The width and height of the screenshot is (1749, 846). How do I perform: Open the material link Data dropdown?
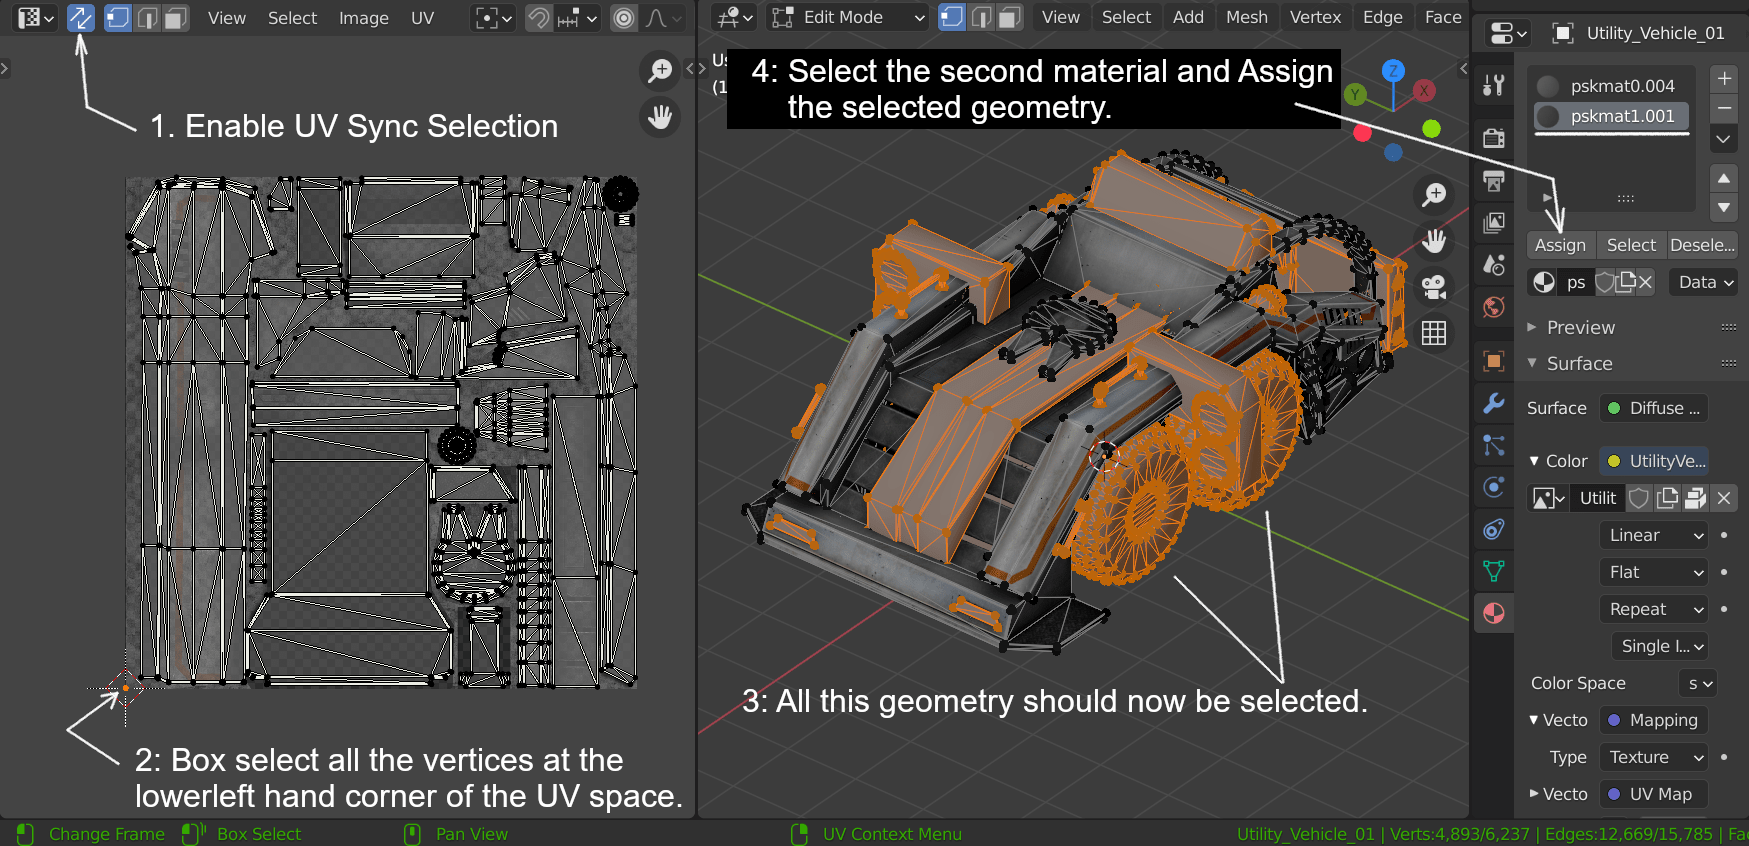pos(1704,282)
